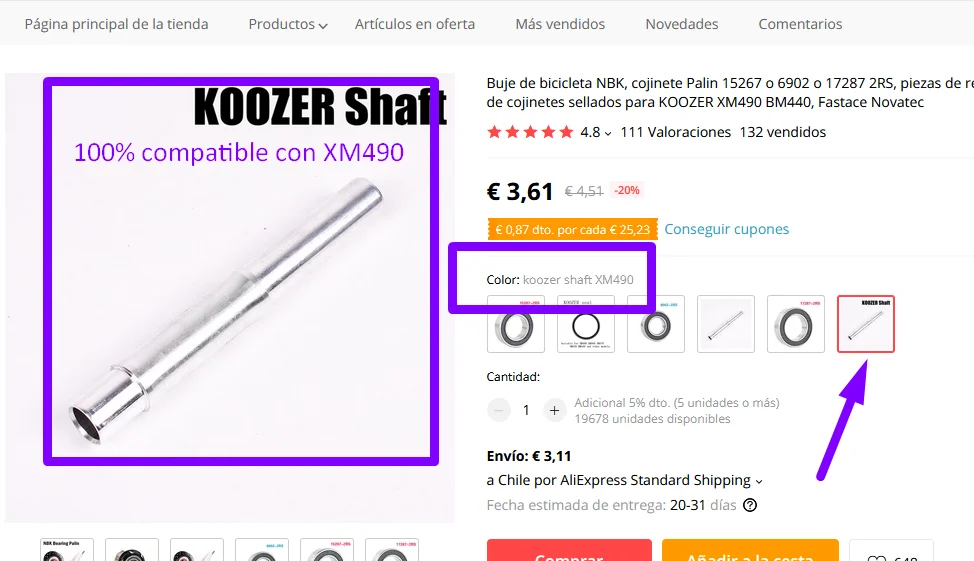Open the Comentarios tab
This screenshot has height=561, width=974.
point(800,24)
